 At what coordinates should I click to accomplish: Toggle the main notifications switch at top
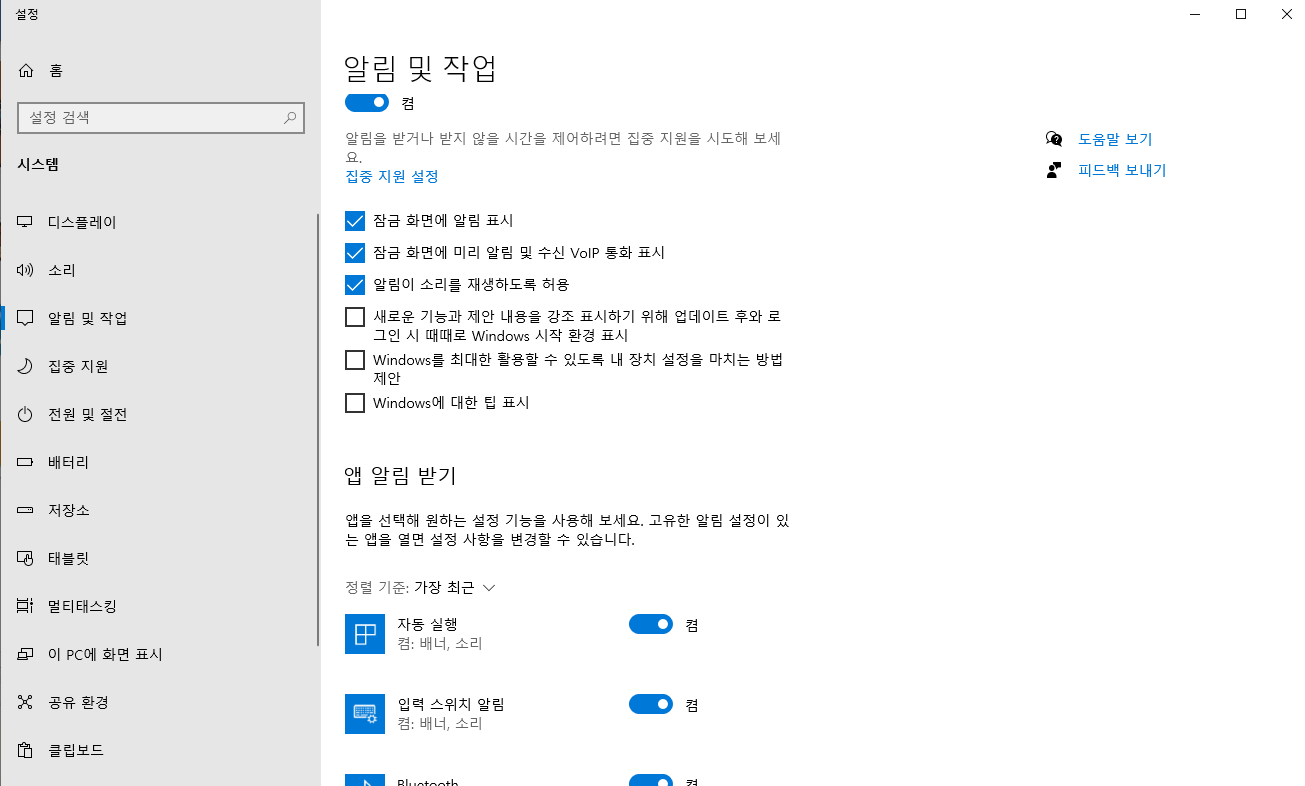point(367,102)
